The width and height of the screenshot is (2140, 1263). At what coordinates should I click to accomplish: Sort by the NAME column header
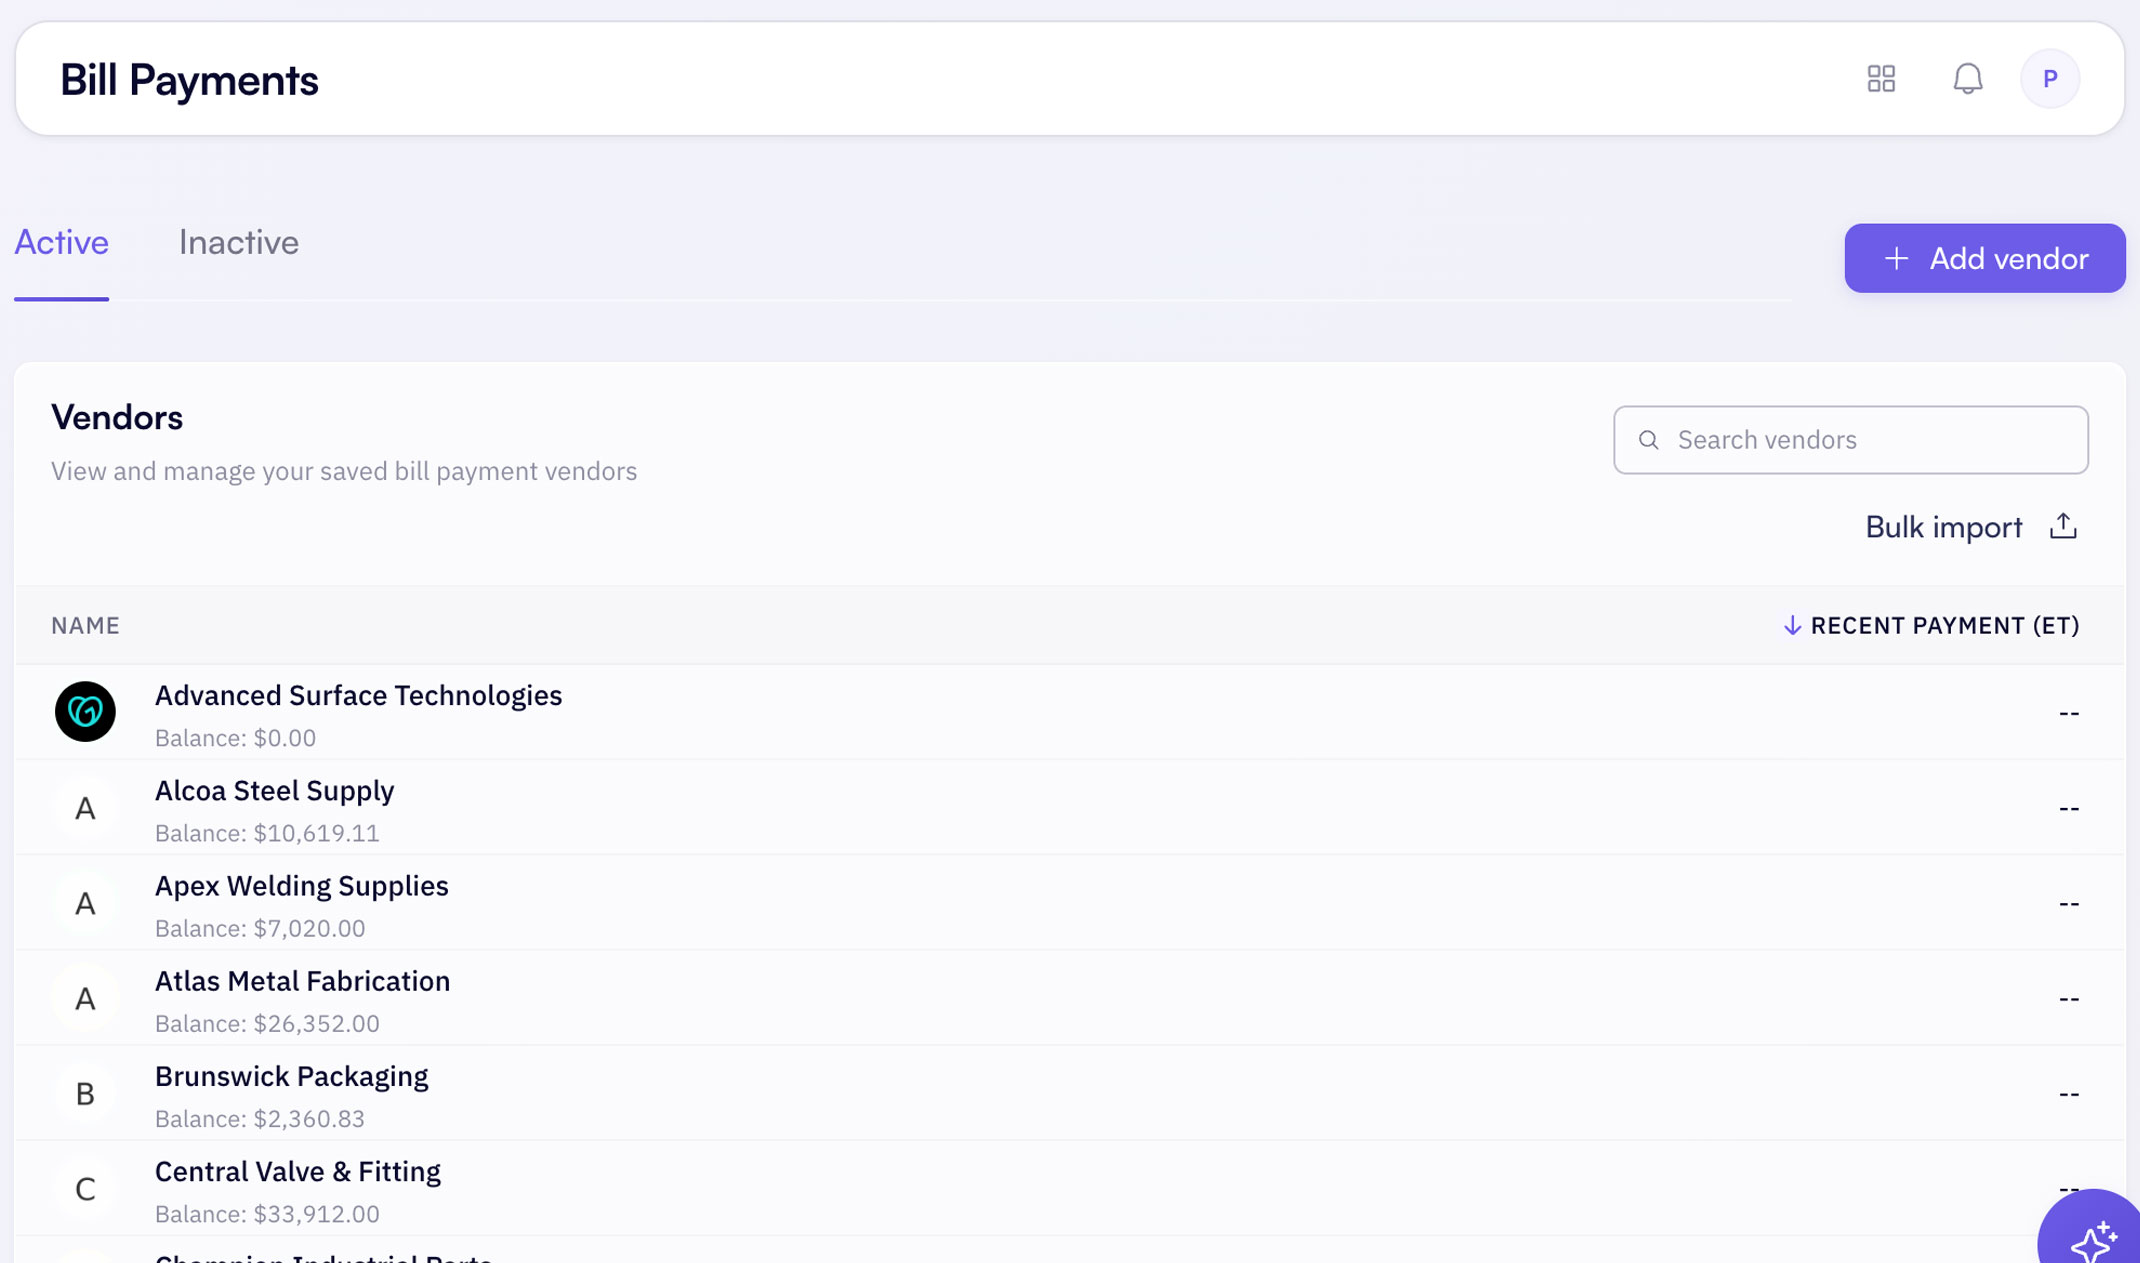(x=85, y=625)
